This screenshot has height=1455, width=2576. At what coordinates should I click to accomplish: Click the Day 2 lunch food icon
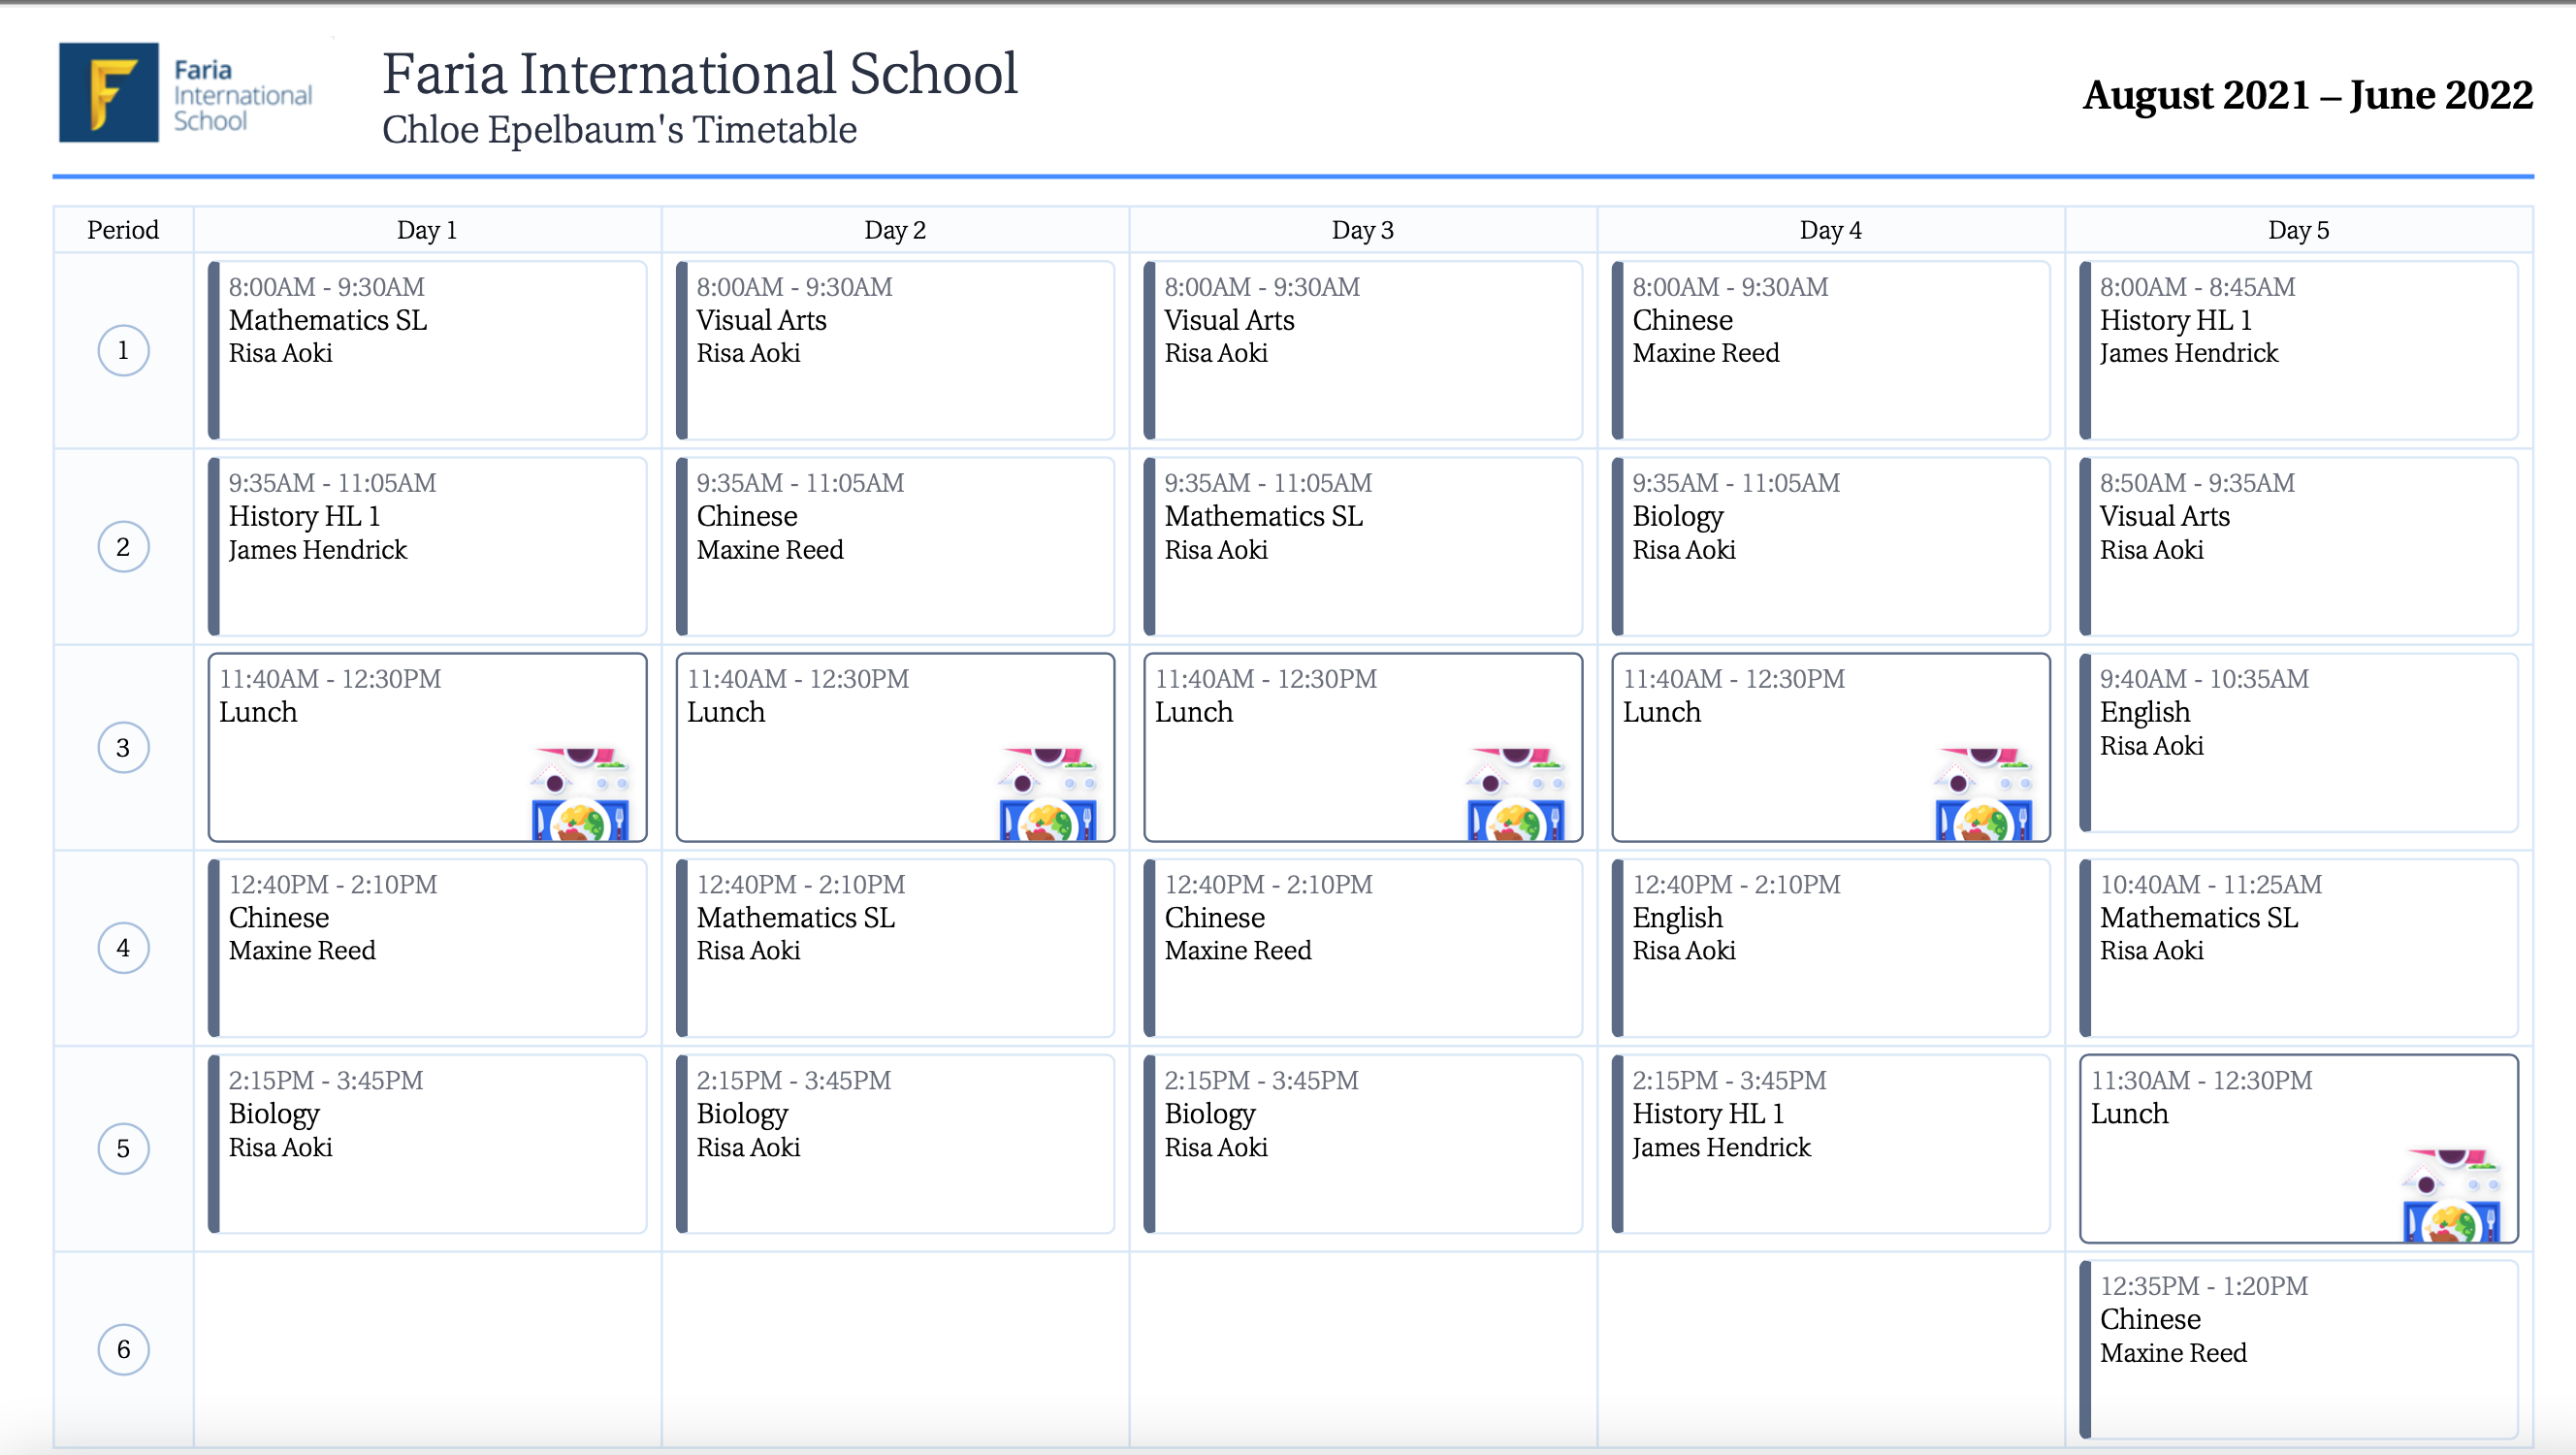click(1048, 793)
